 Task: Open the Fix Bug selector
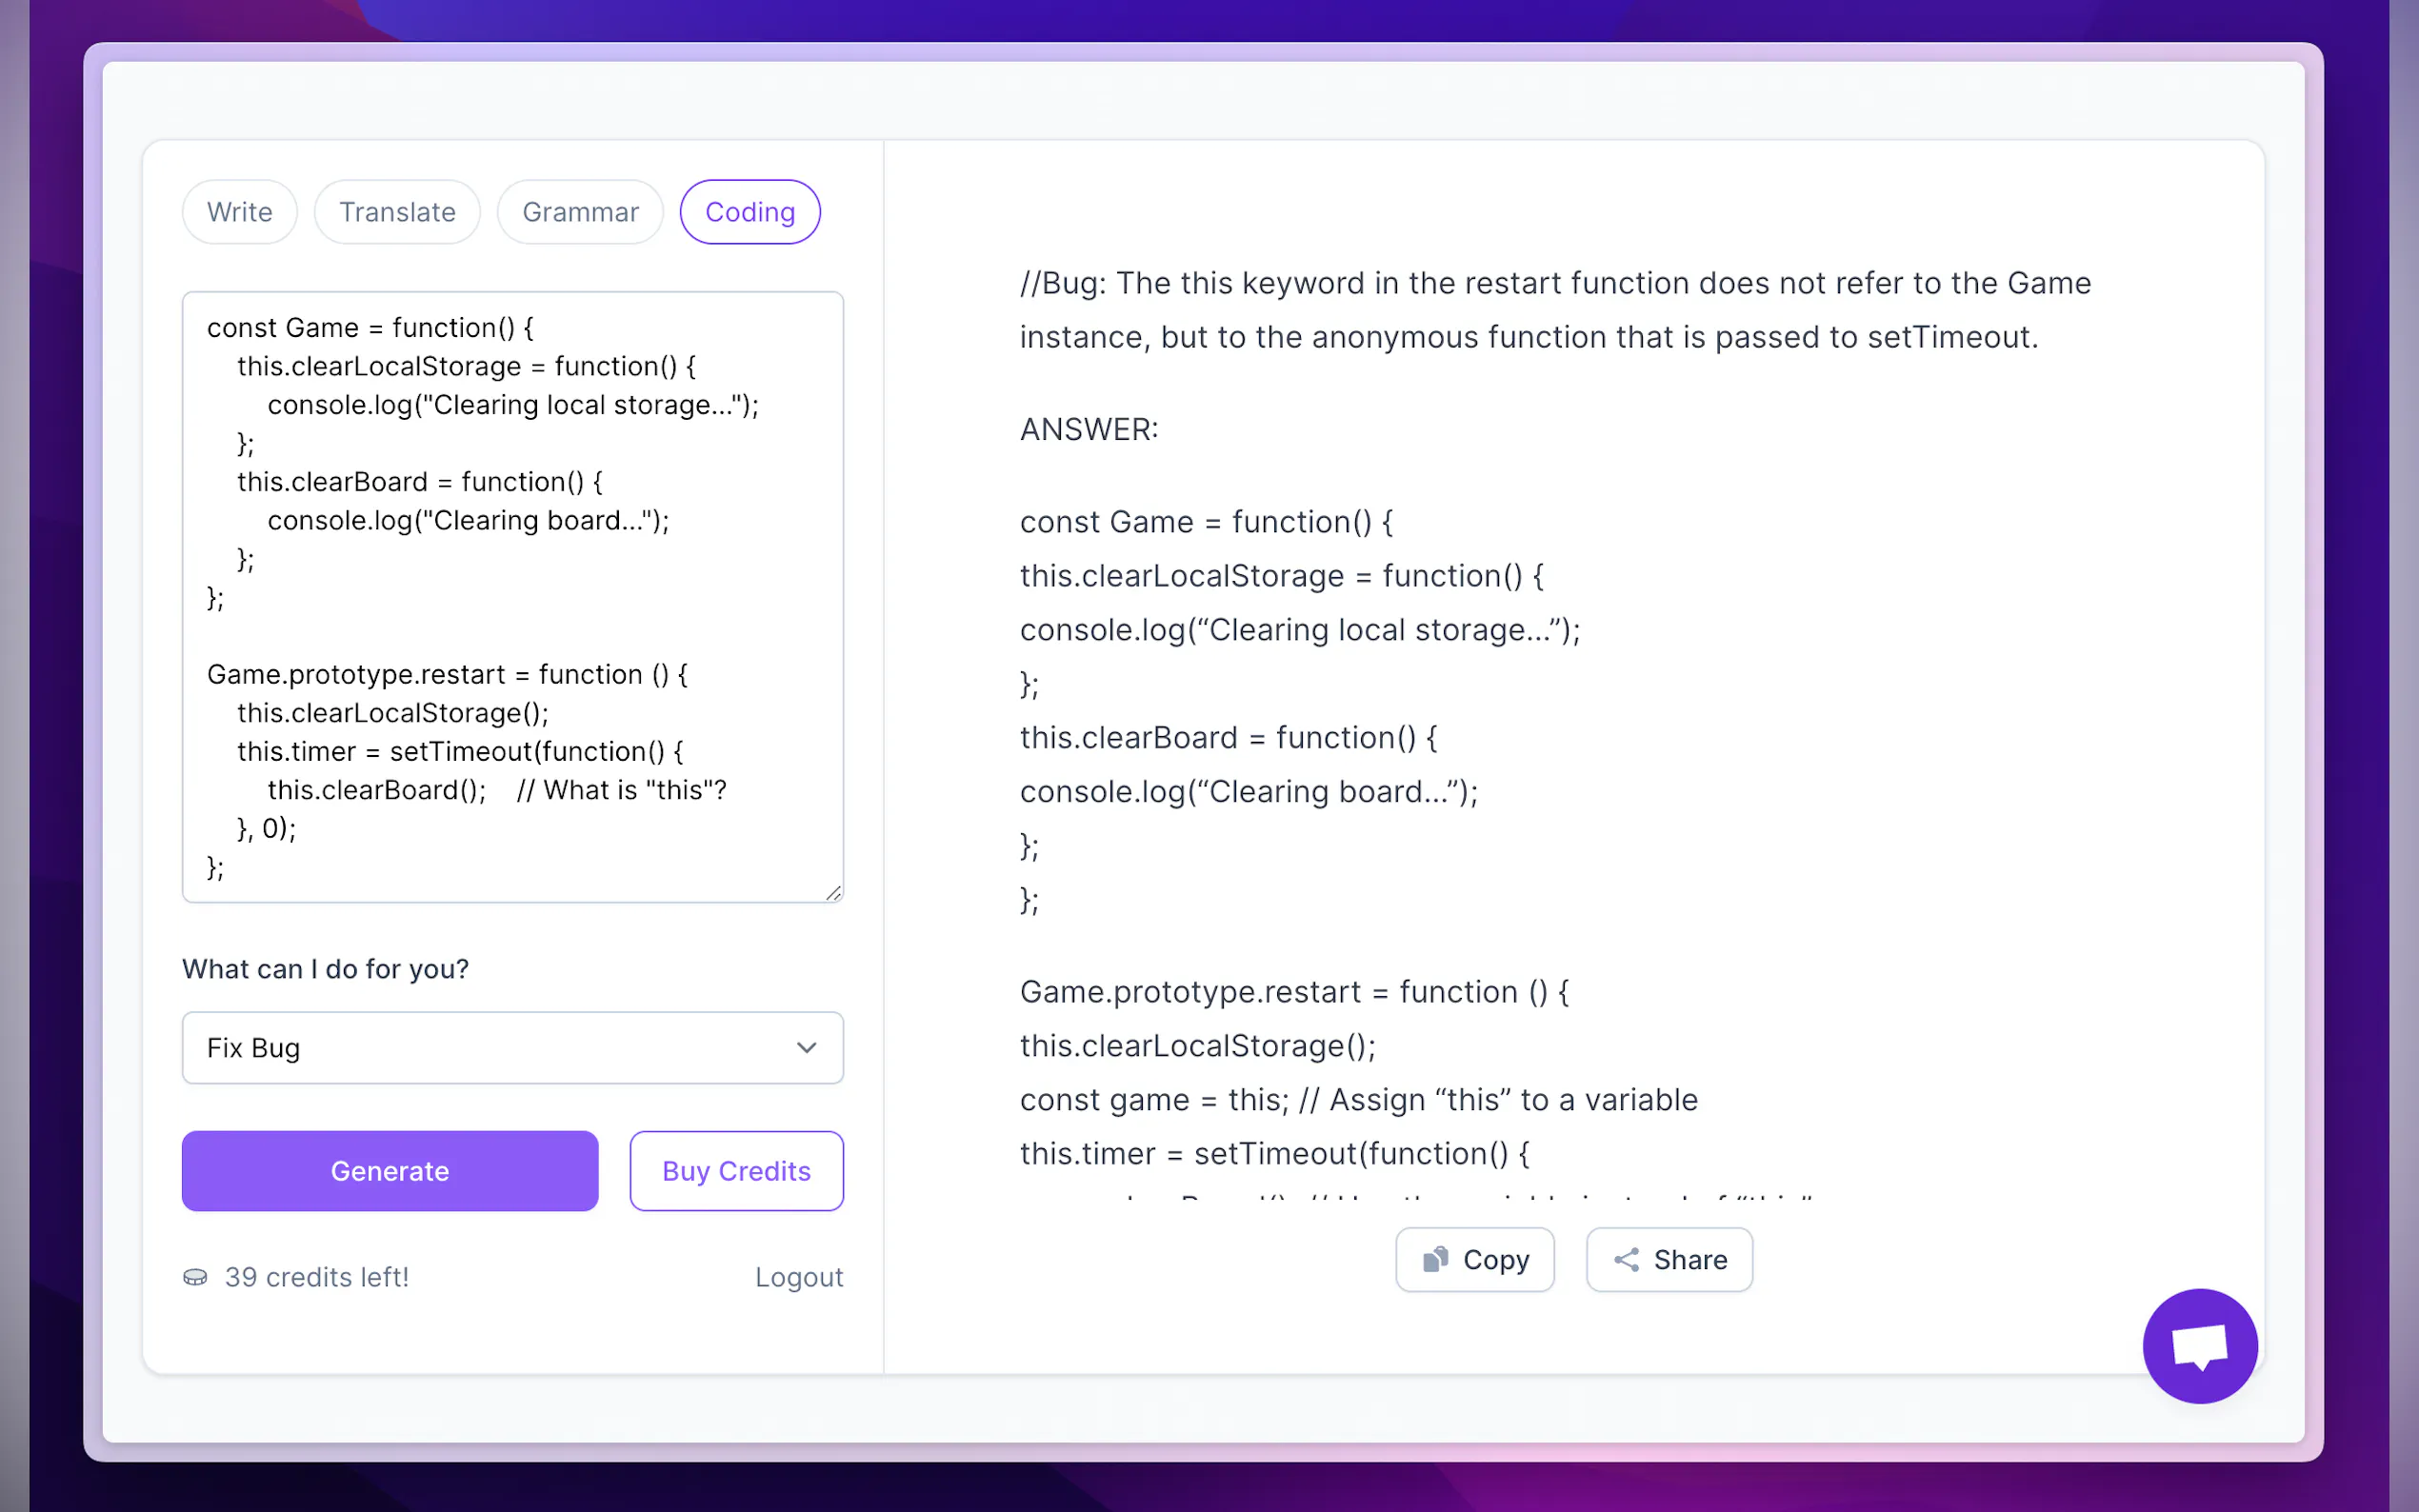click(512, 1048)
